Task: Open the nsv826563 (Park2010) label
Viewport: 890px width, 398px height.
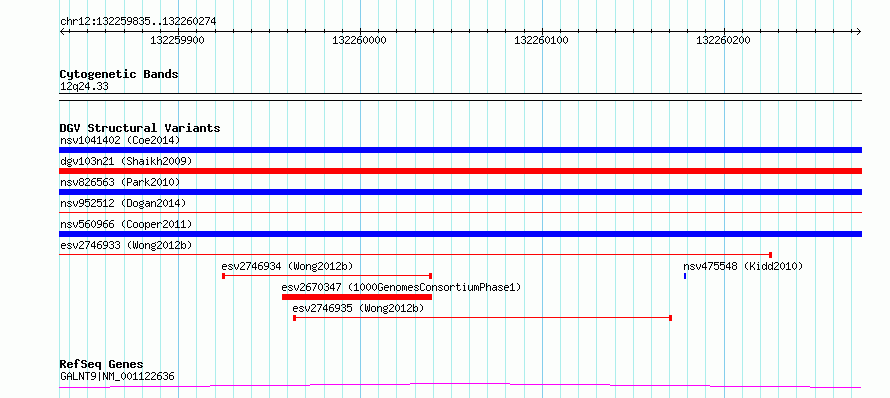Action: pos(120,182)
